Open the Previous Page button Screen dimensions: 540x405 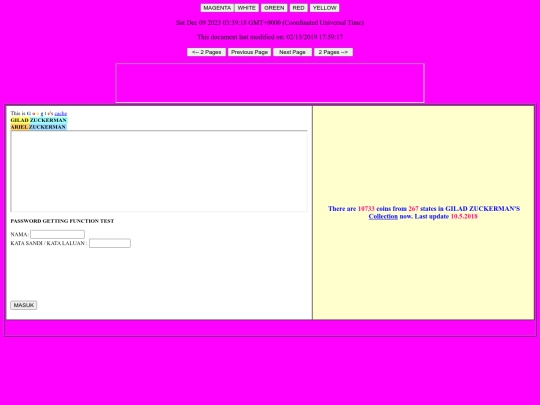[x=249, y=52]
